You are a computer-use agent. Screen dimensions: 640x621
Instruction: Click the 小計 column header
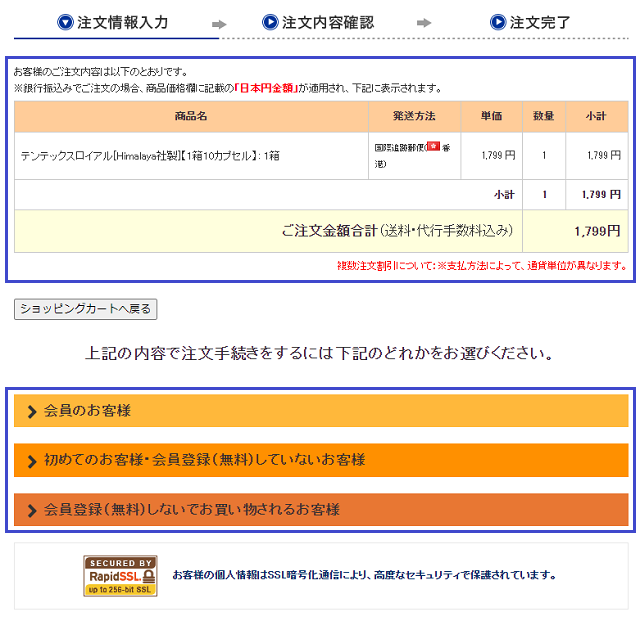point(596,116)
